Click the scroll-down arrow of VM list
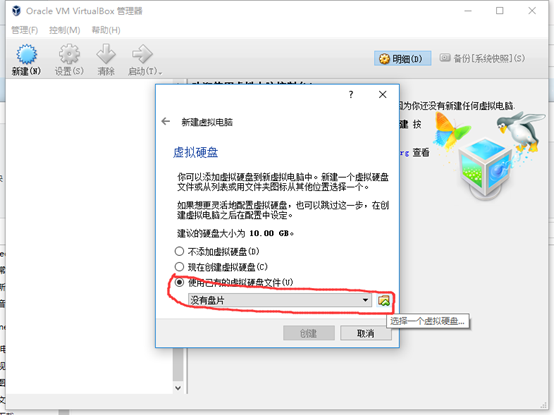The height and width of the screenshot is (415, 554). click(178, 388)
